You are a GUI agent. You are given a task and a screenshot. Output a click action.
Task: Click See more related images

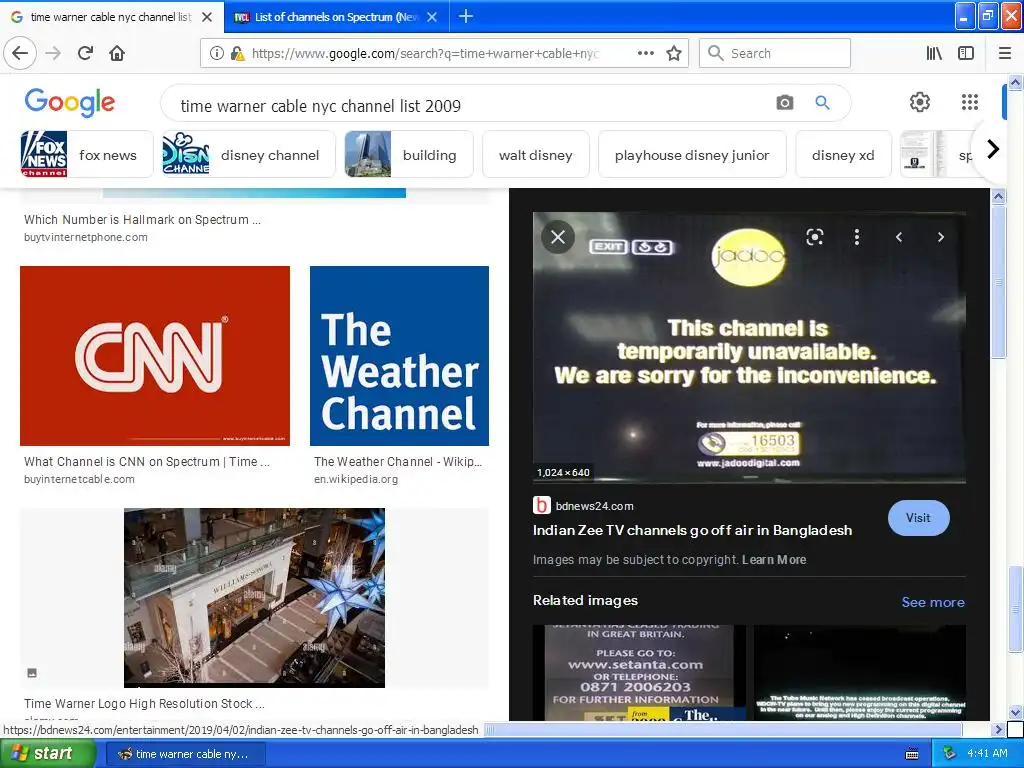[933, 602]
